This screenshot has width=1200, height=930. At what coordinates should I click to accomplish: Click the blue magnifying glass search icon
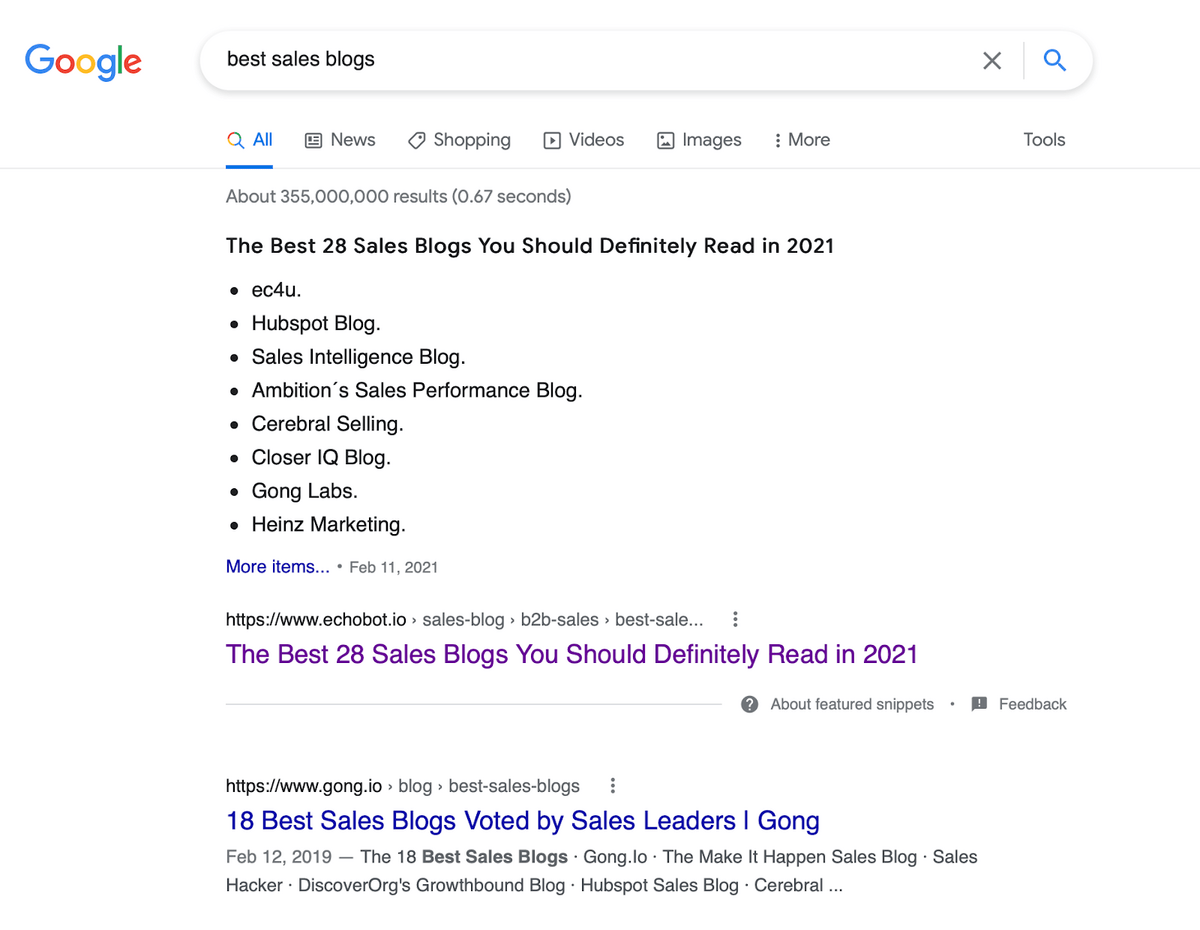click(1055, 61)
